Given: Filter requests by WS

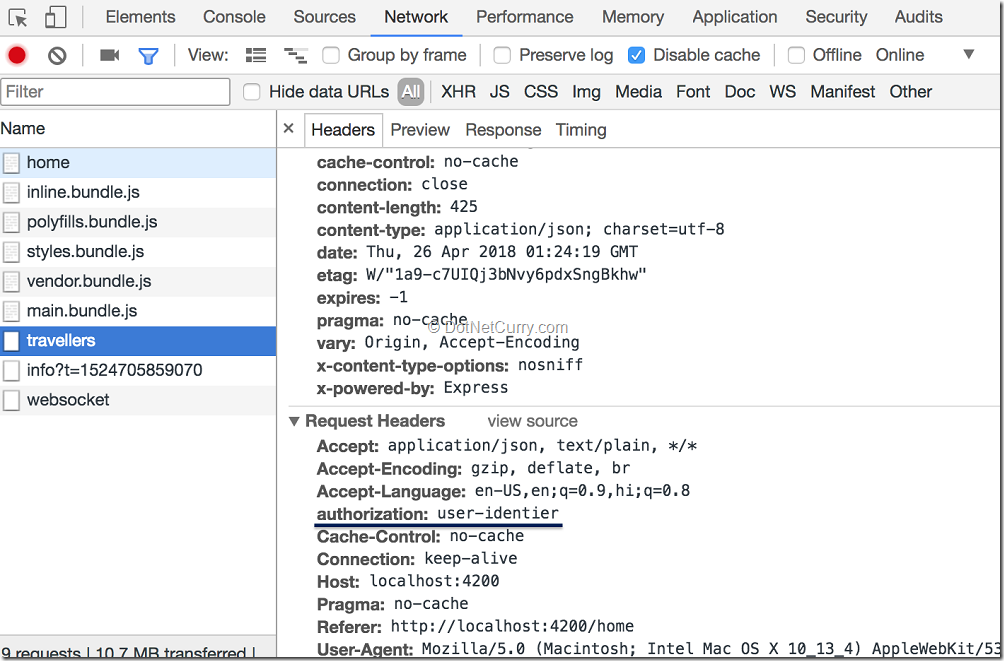Looking at the screenshot, I should pos(782,92).
